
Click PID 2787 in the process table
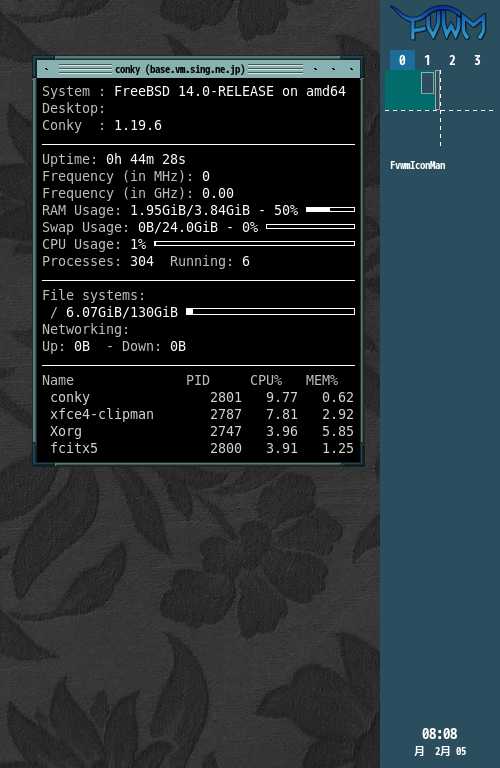tap(226, 414)
